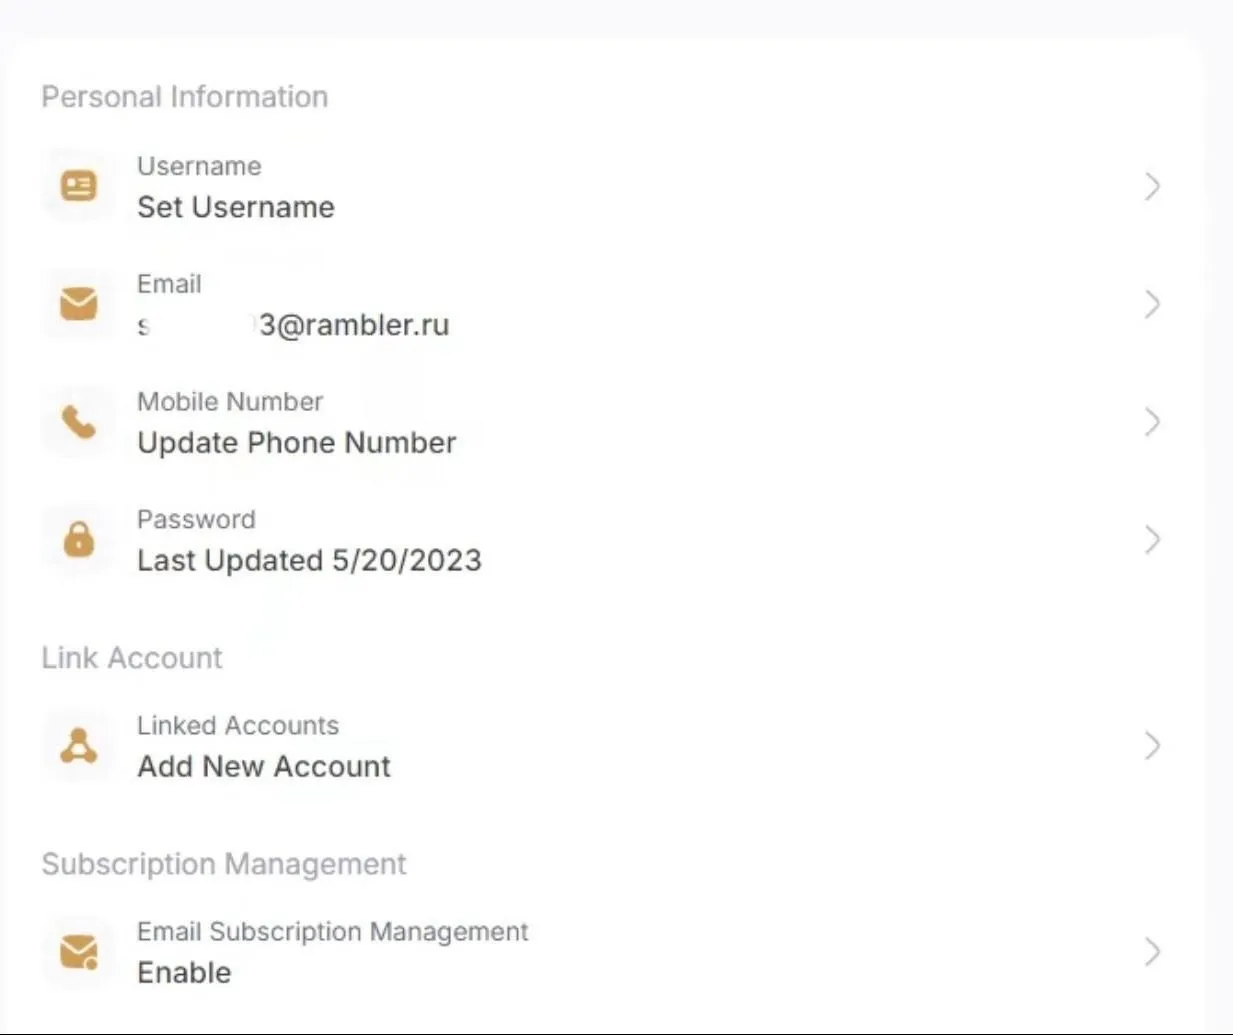Click the Linked Accounts network icon

tap(78, 746)
